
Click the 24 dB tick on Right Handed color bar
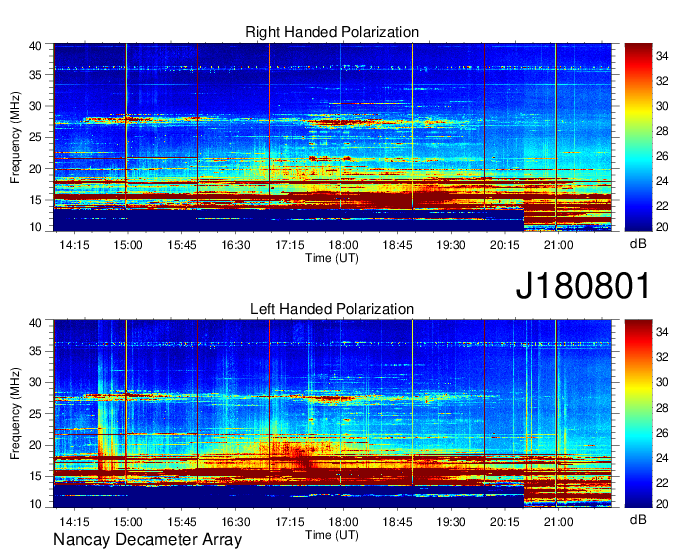(662, 181)
